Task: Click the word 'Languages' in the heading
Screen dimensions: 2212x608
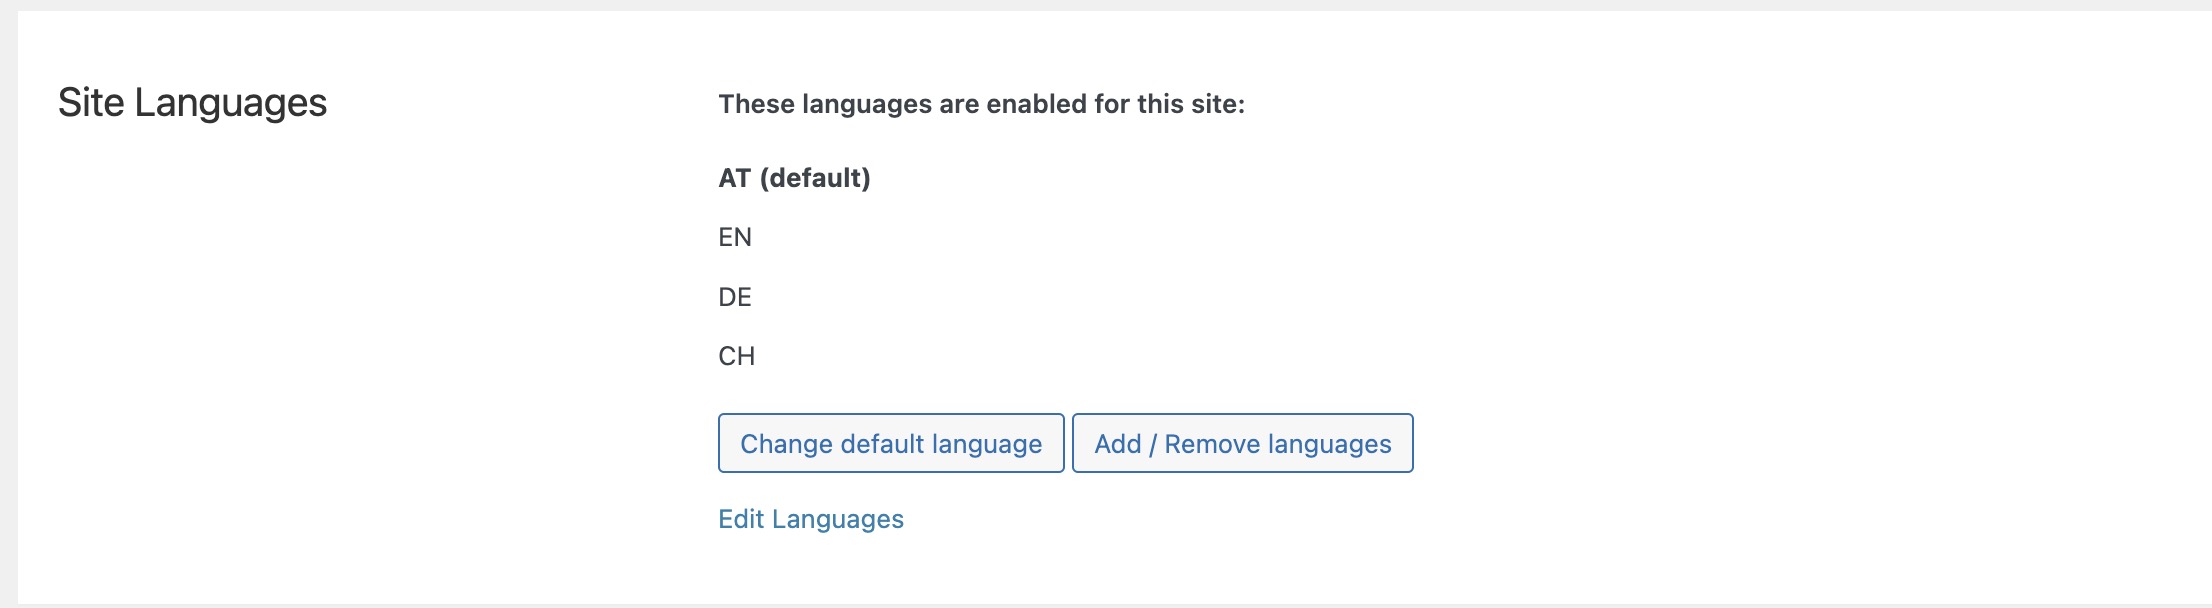Action: point(231,103)
